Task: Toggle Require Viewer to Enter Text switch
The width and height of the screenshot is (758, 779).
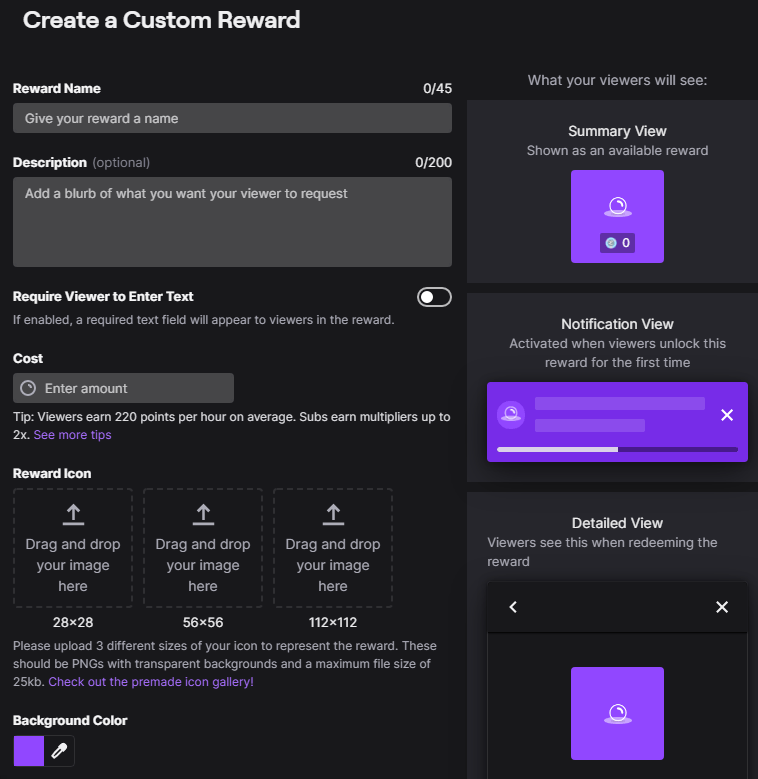Action: [x=434, y=297]
